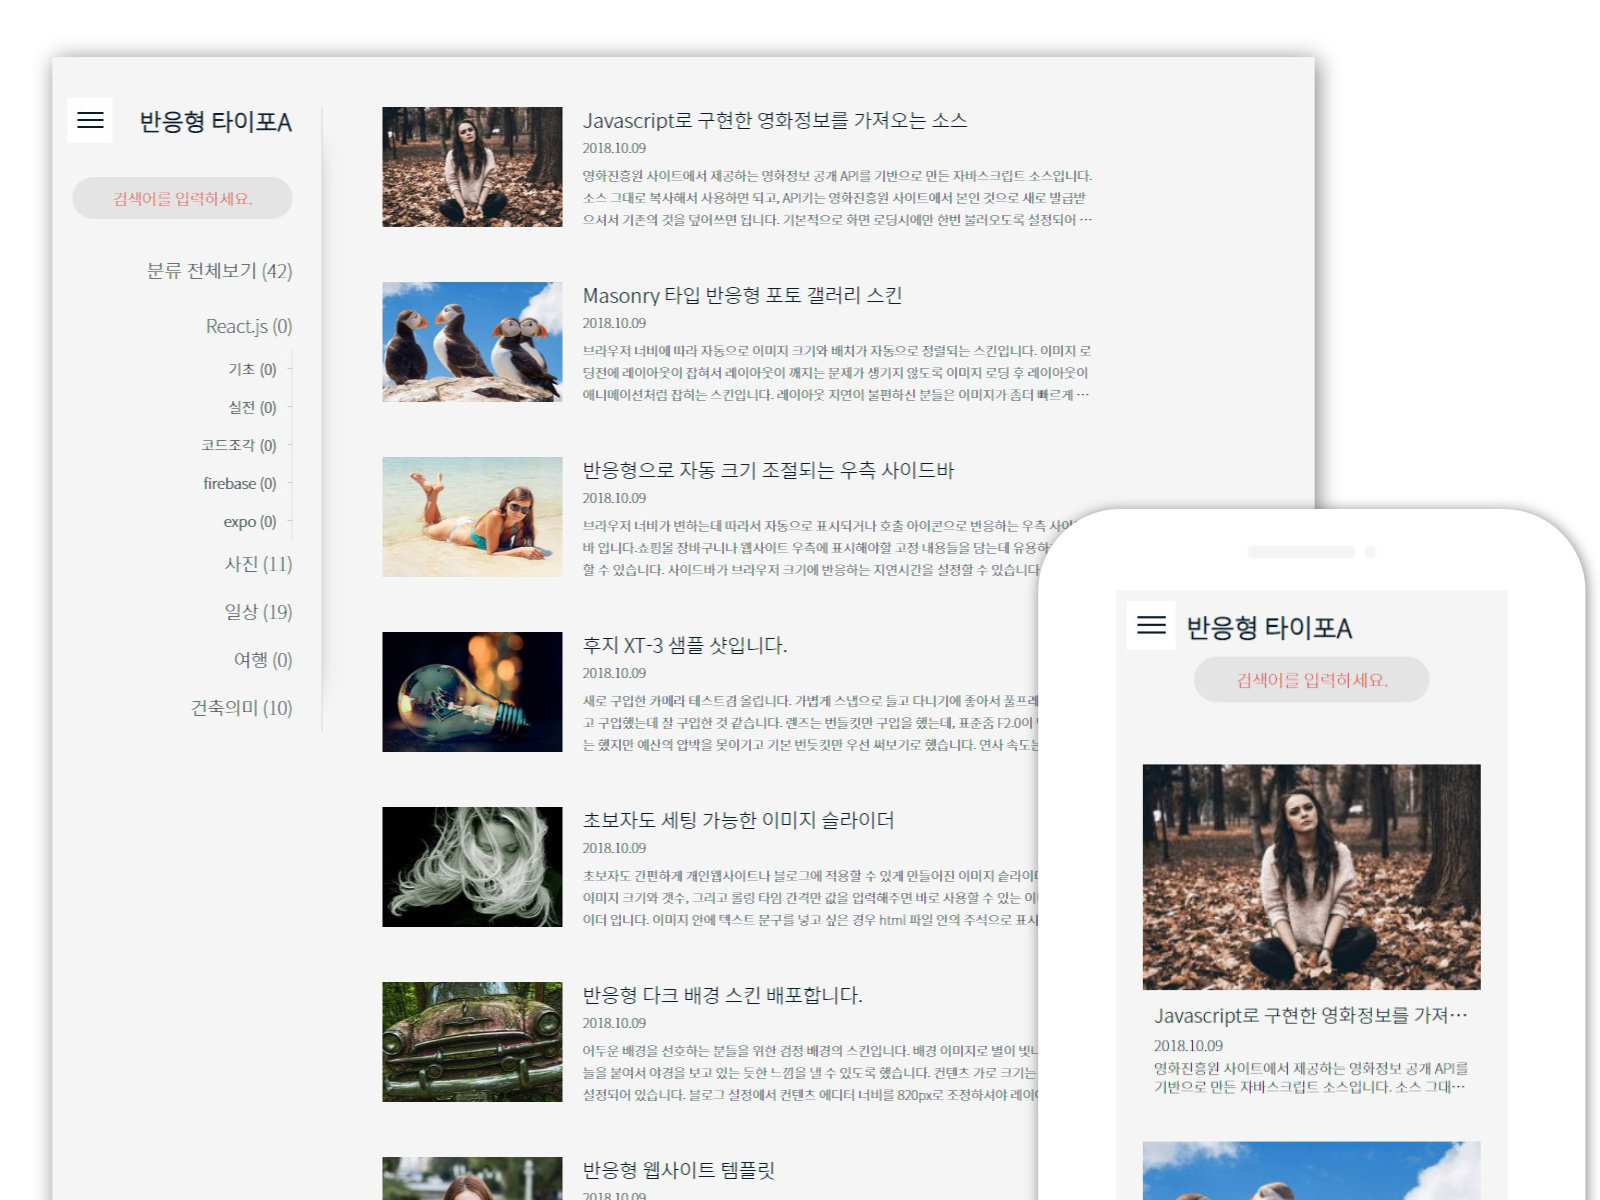Image resolution: width=1600 pixels, height=1200 pixels.
Task: Click the mobile preview search field
Action: coord(1311,680)
